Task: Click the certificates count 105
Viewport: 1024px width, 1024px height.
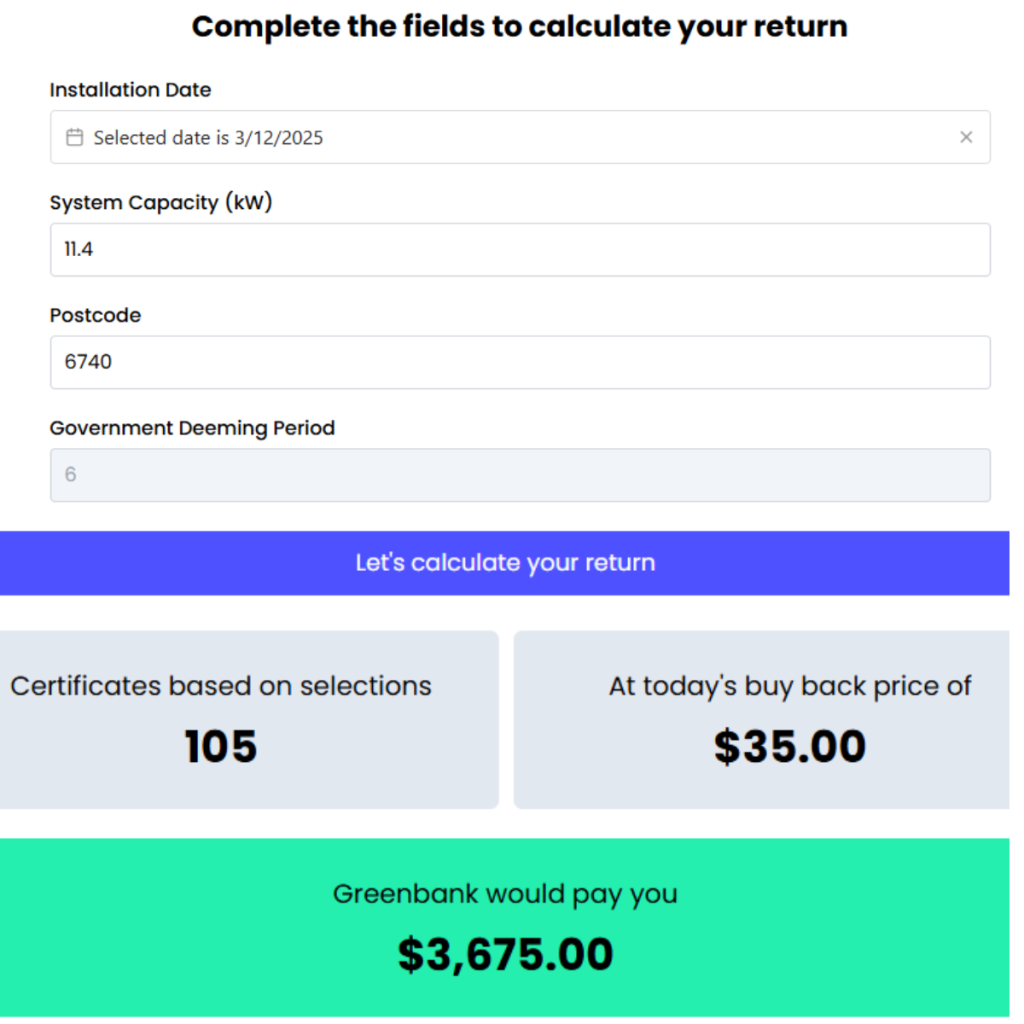Action: click(221, 746)
